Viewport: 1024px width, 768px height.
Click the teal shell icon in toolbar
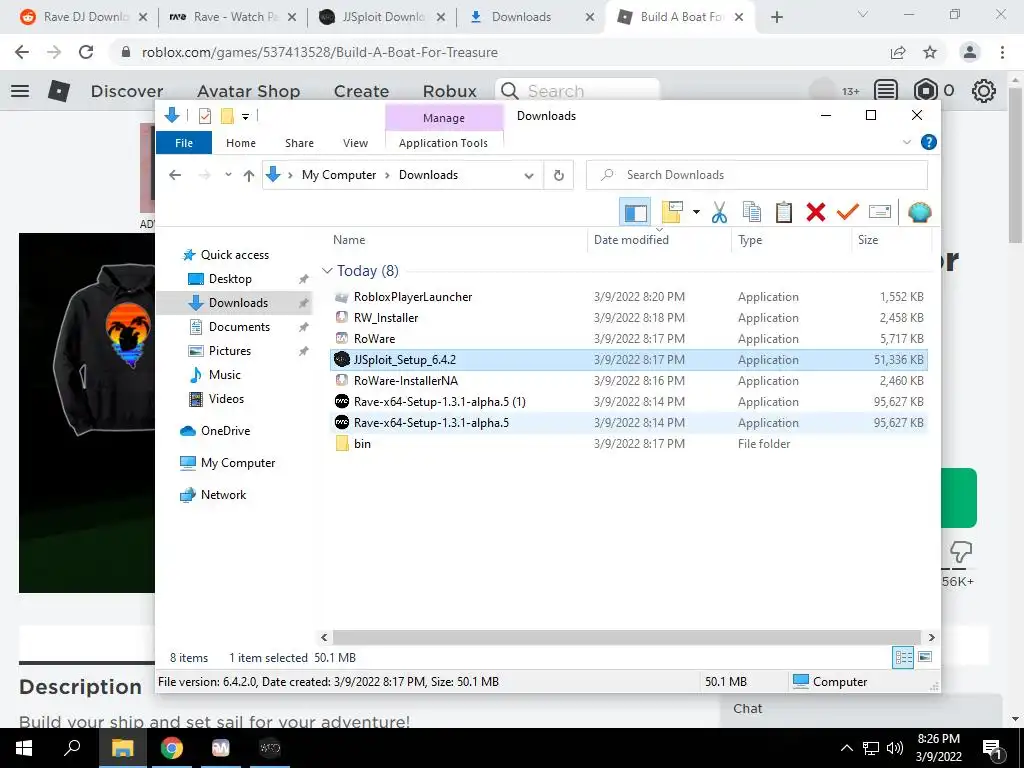(920, 212)
